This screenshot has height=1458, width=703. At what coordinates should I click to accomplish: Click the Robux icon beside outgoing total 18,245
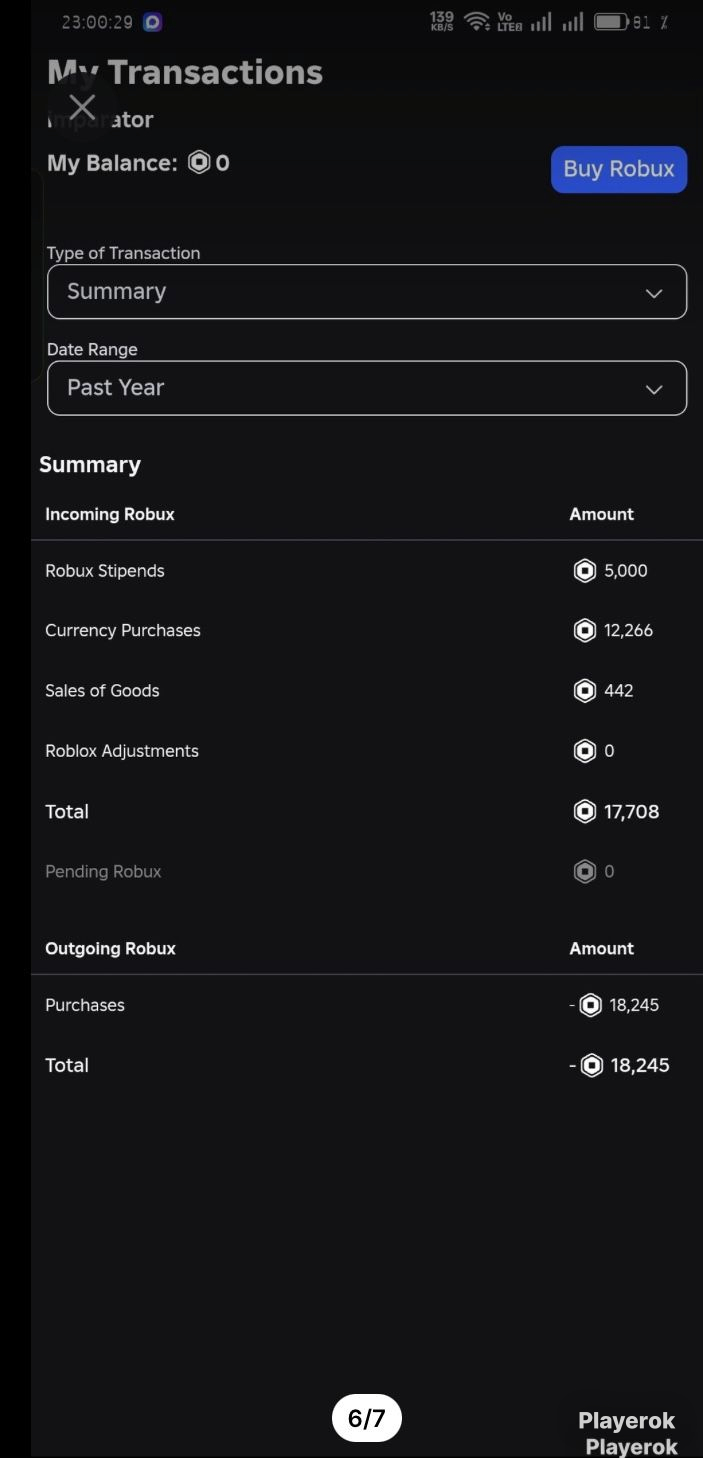coord(592,1066)
